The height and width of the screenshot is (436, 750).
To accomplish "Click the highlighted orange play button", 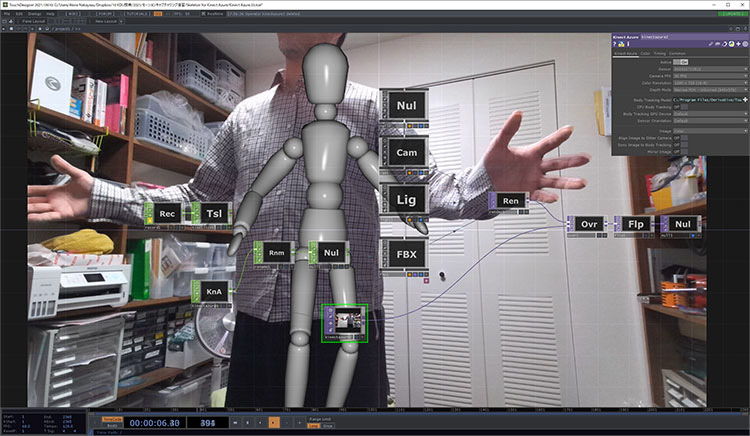I will 274,423.
